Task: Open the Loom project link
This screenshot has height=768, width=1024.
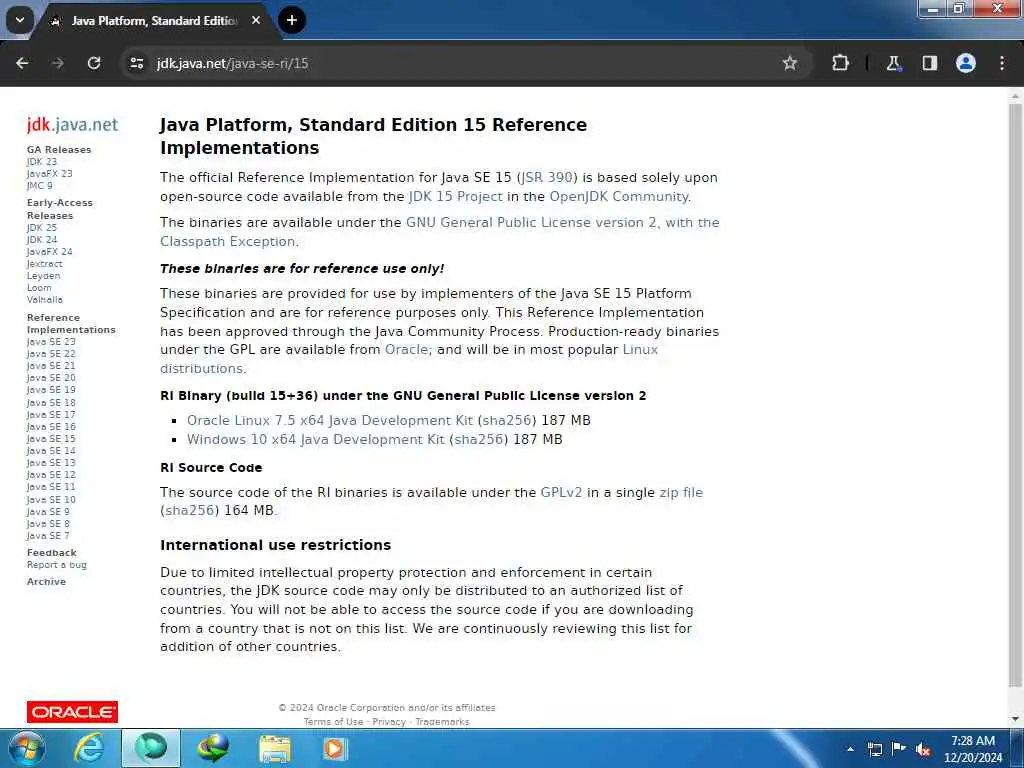Action: 39,287
